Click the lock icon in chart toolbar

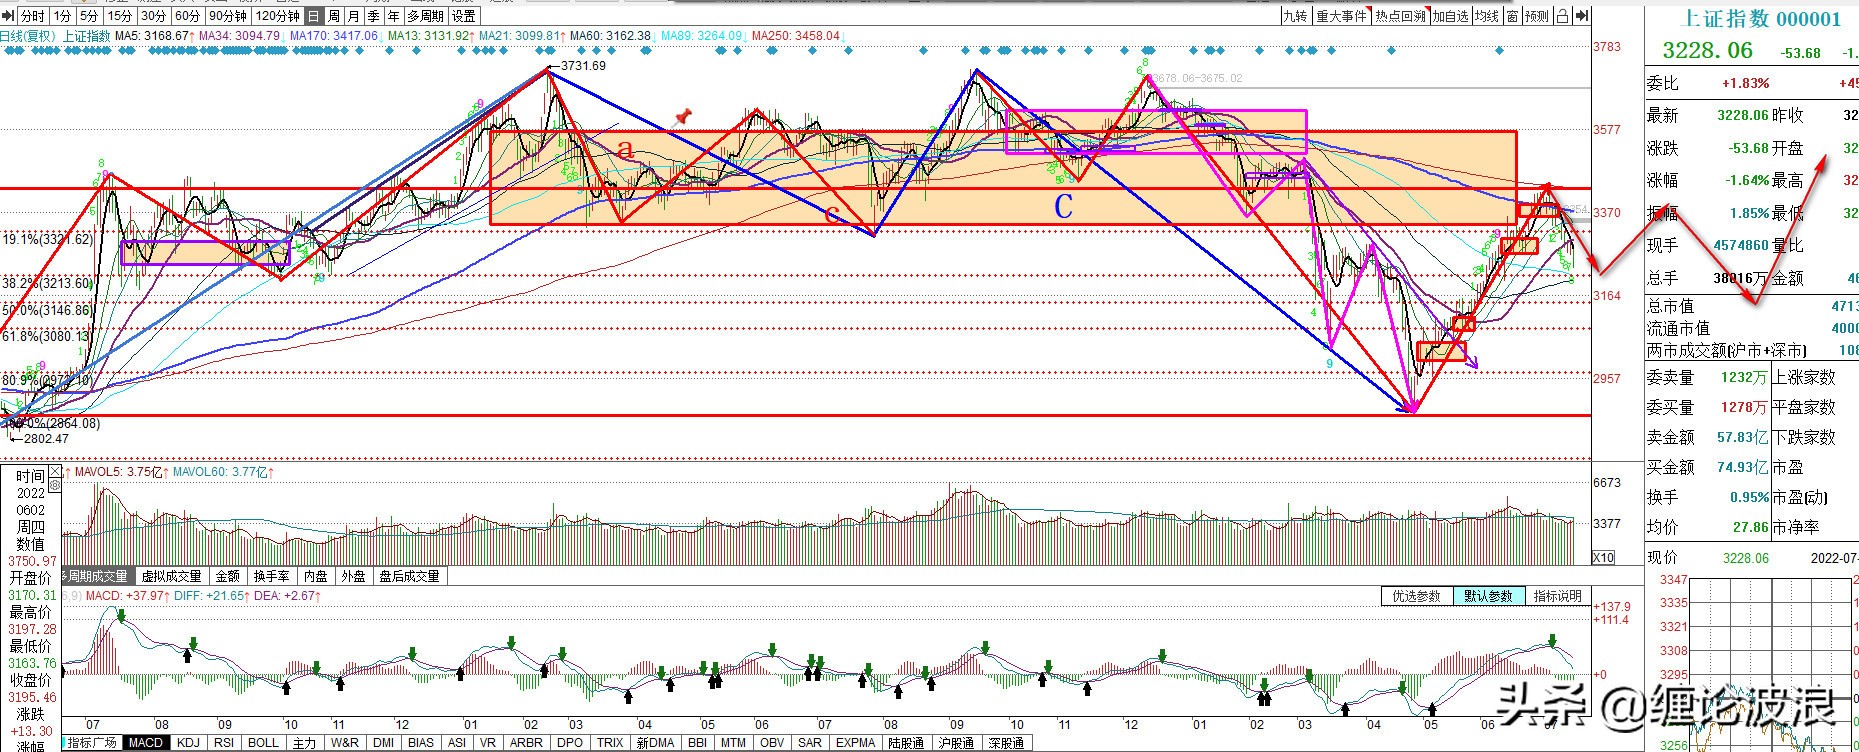click(1562, 16)
